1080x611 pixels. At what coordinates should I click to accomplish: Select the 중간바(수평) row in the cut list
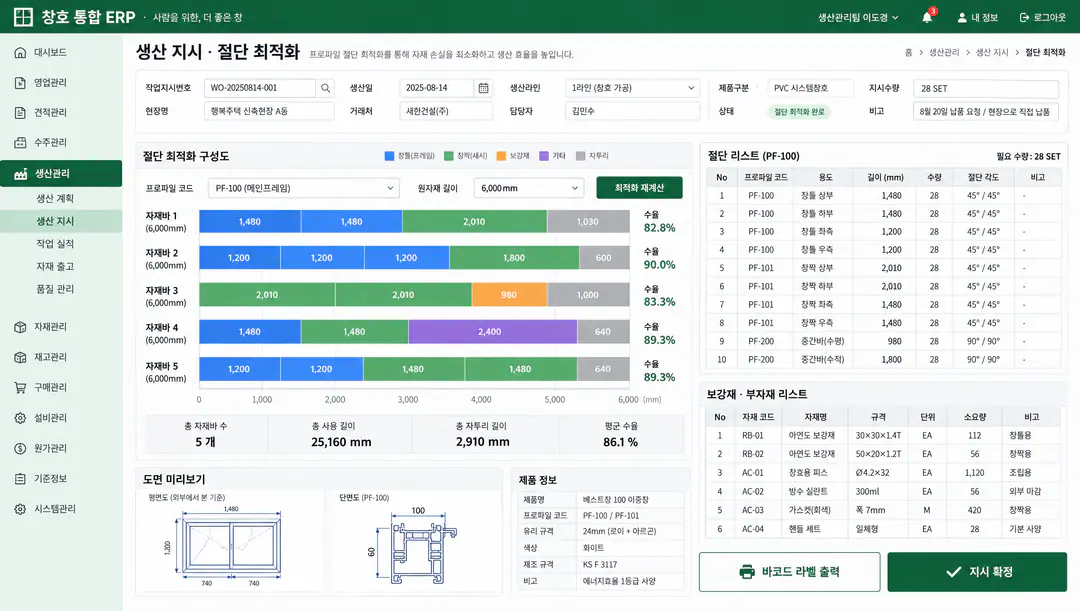[x=884, y=341]
